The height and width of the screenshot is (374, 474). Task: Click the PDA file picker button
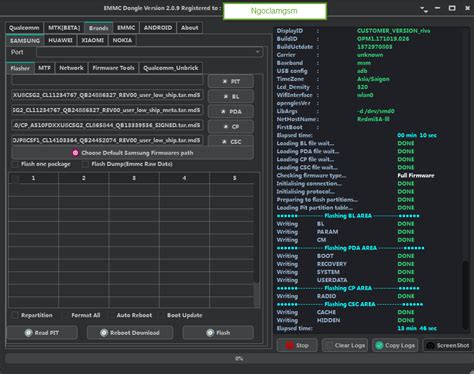[x=231, y=111]
